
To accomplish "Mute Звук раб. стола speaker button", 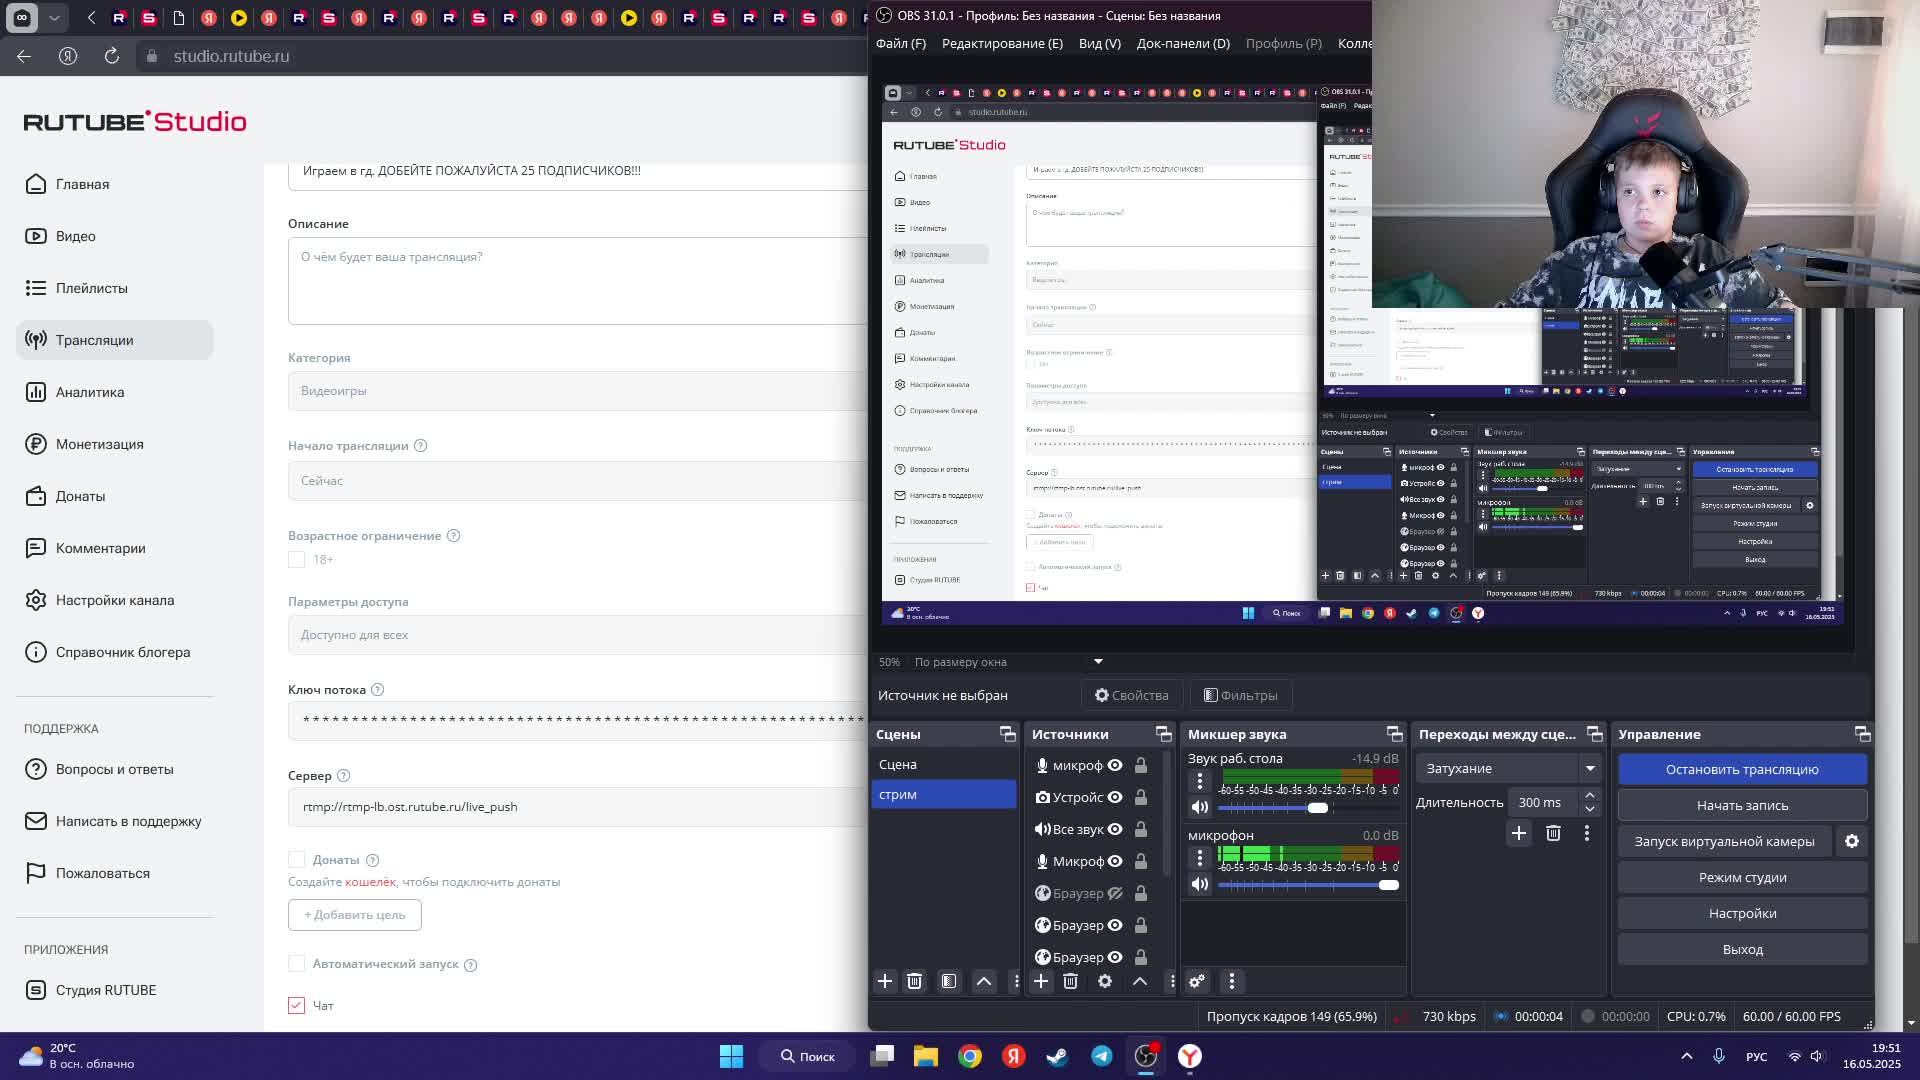I will tap(1200, 808).
